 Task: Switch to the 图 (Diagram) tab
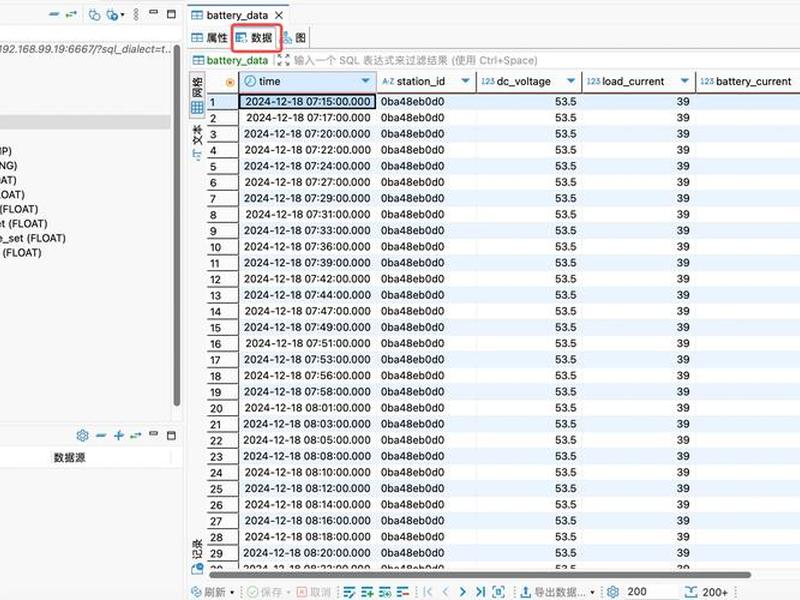(295, 38)
